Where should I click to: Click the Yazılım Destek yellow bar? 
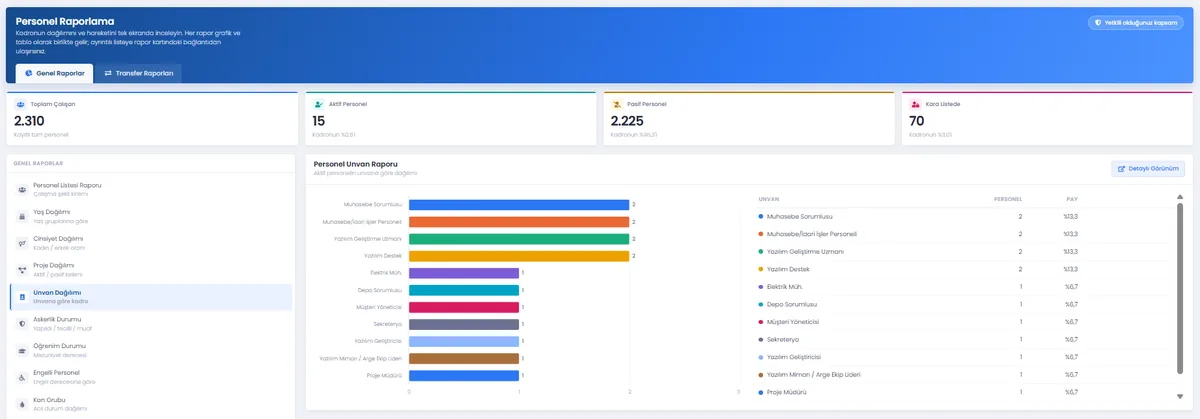pos(519,256)
